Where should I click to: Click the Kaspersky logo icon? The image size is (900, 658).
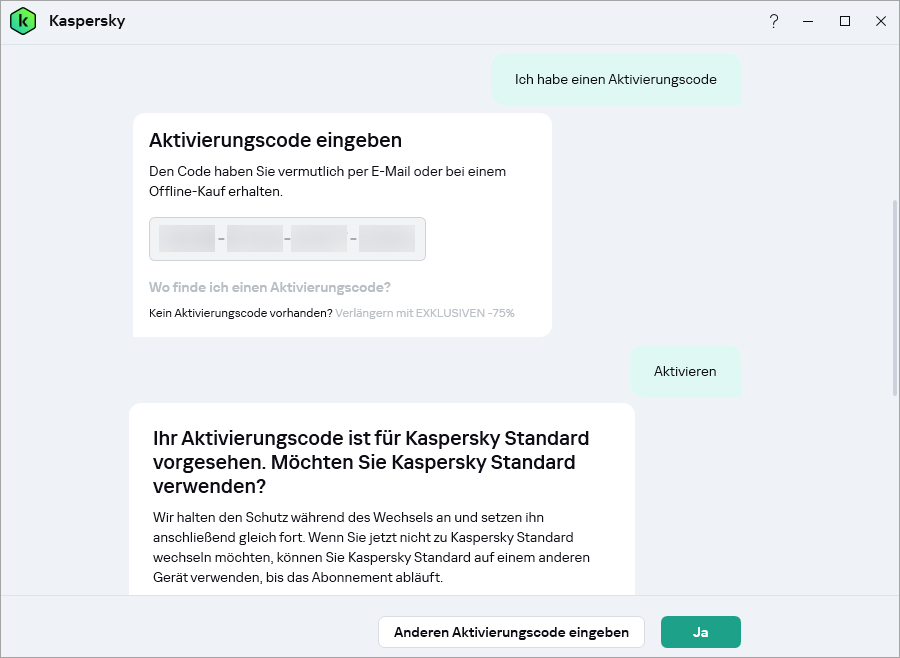[23, 21]
